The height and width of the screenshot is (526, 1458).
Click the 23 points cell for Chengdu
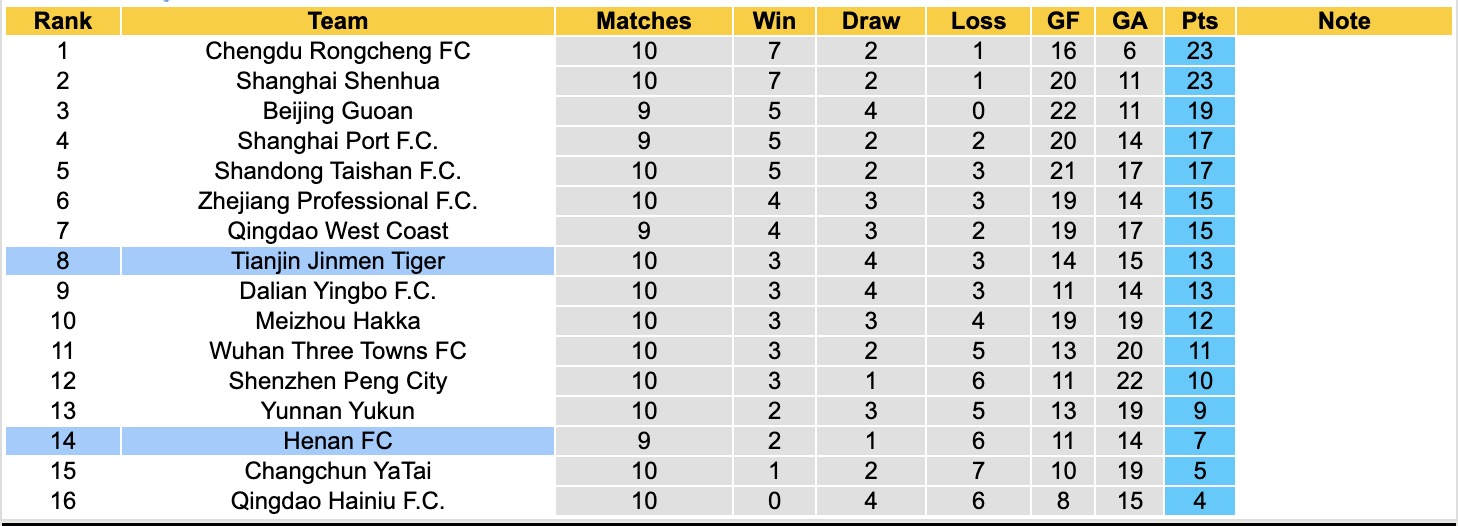(x=1199, y=51)
